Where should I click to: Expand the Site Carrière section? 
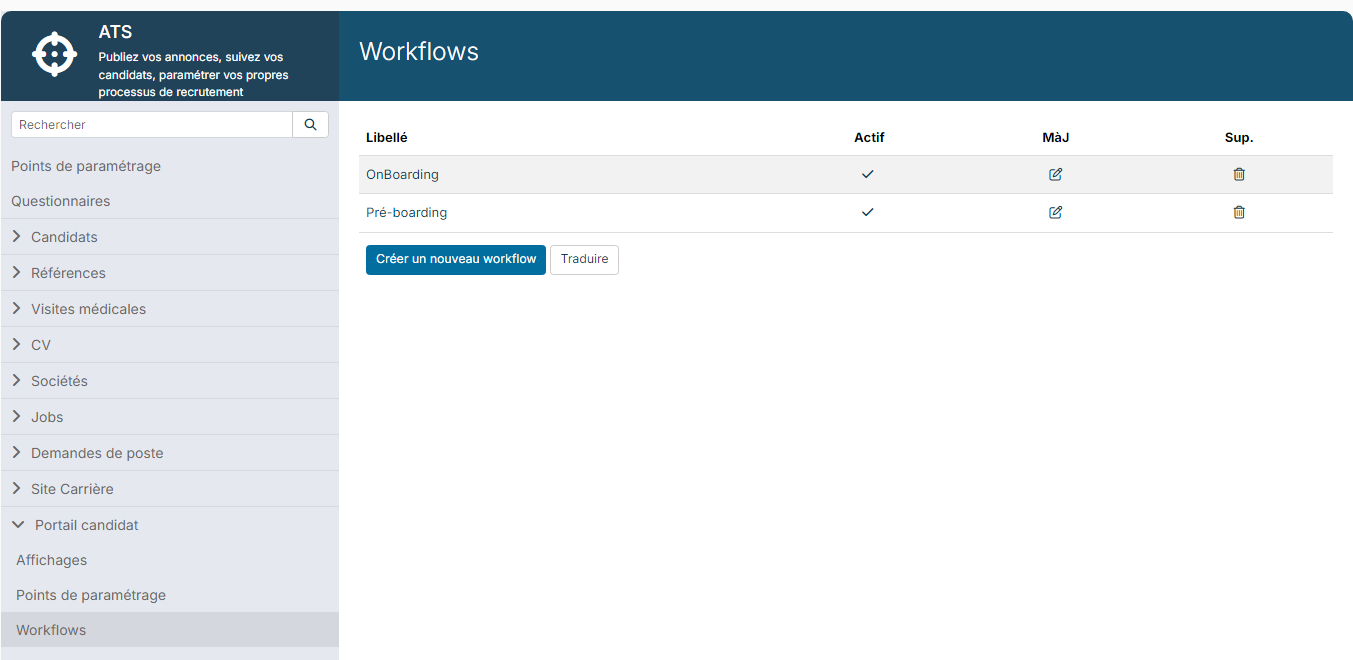click(x=169, y=489)
